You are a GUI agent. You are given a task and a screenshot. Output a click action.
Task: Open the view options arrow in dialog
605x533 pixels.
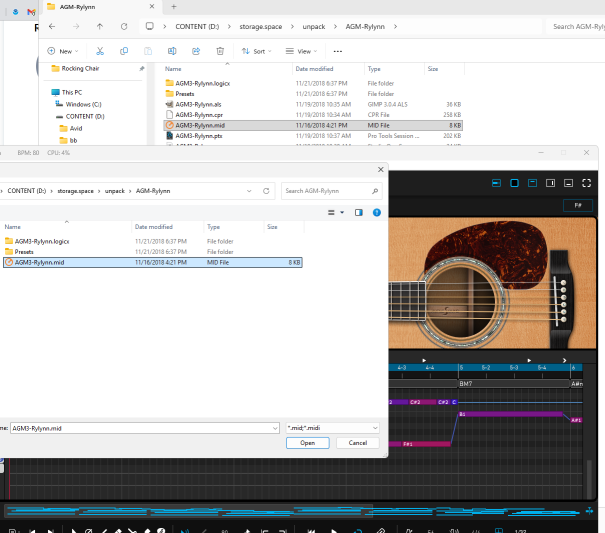(x=342, y=212)
